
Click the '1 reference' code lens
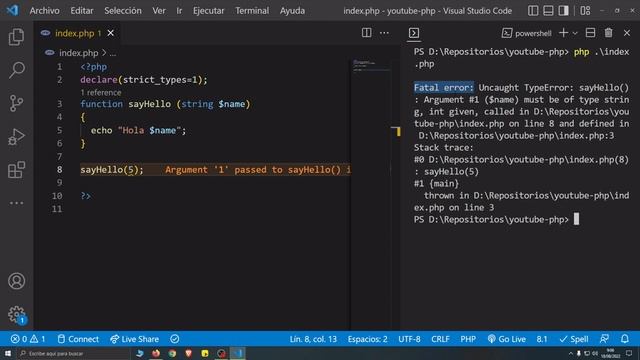pos(101,92)
